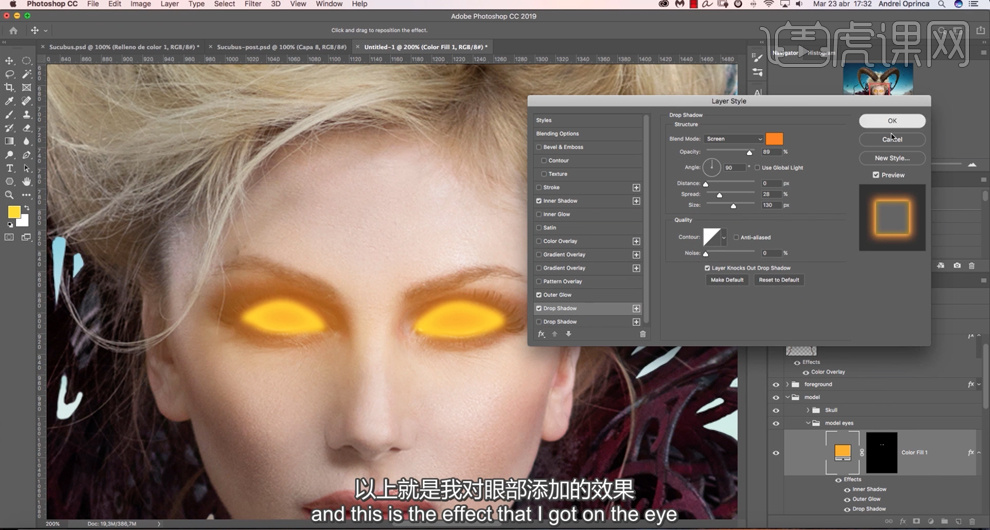The height and width of the screenshot is (530, 990).
Task: Enable the Bevel & Emboss checkbox
Action: [539, 147]
